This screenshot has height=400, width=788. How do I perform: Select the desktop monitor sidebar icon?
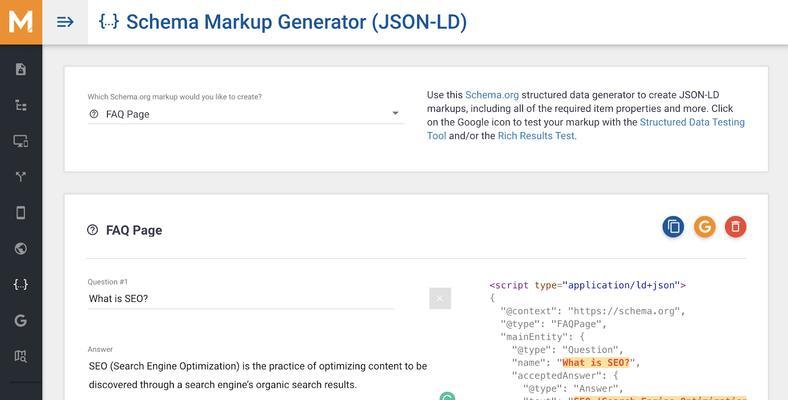click(21, 141)
